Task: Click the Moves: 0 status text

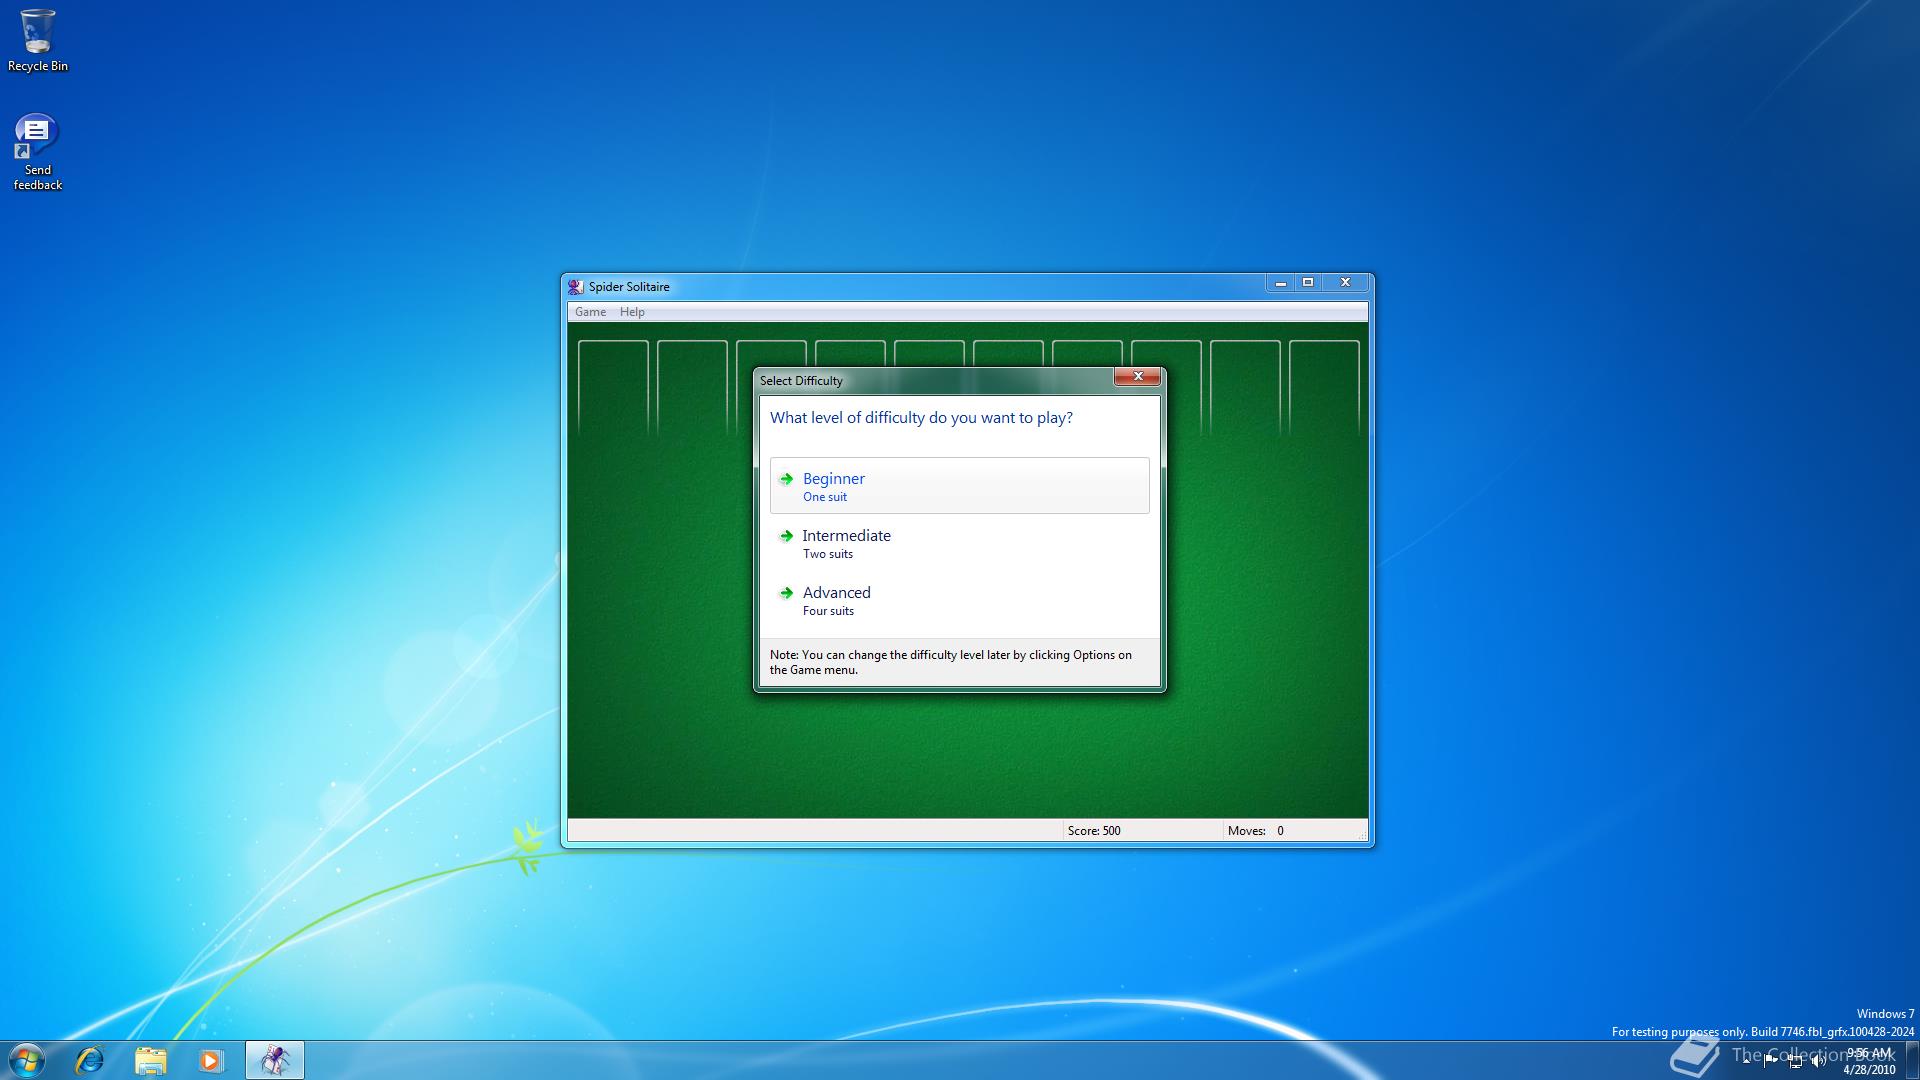Action: tap(1256, 831)
